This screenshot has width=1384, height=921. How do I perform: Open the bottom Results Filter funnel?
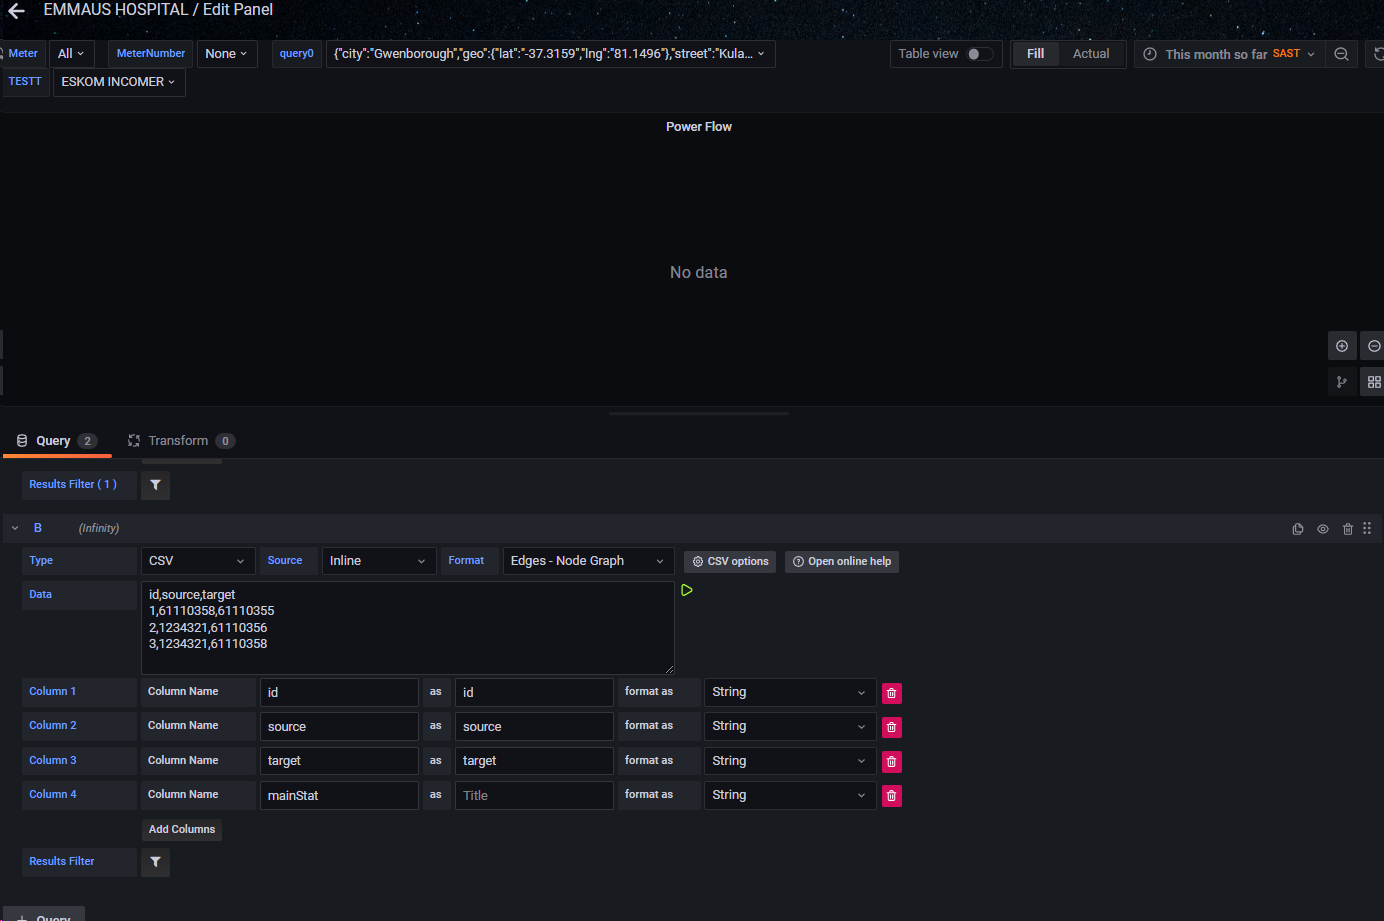(x=155, y=862)
